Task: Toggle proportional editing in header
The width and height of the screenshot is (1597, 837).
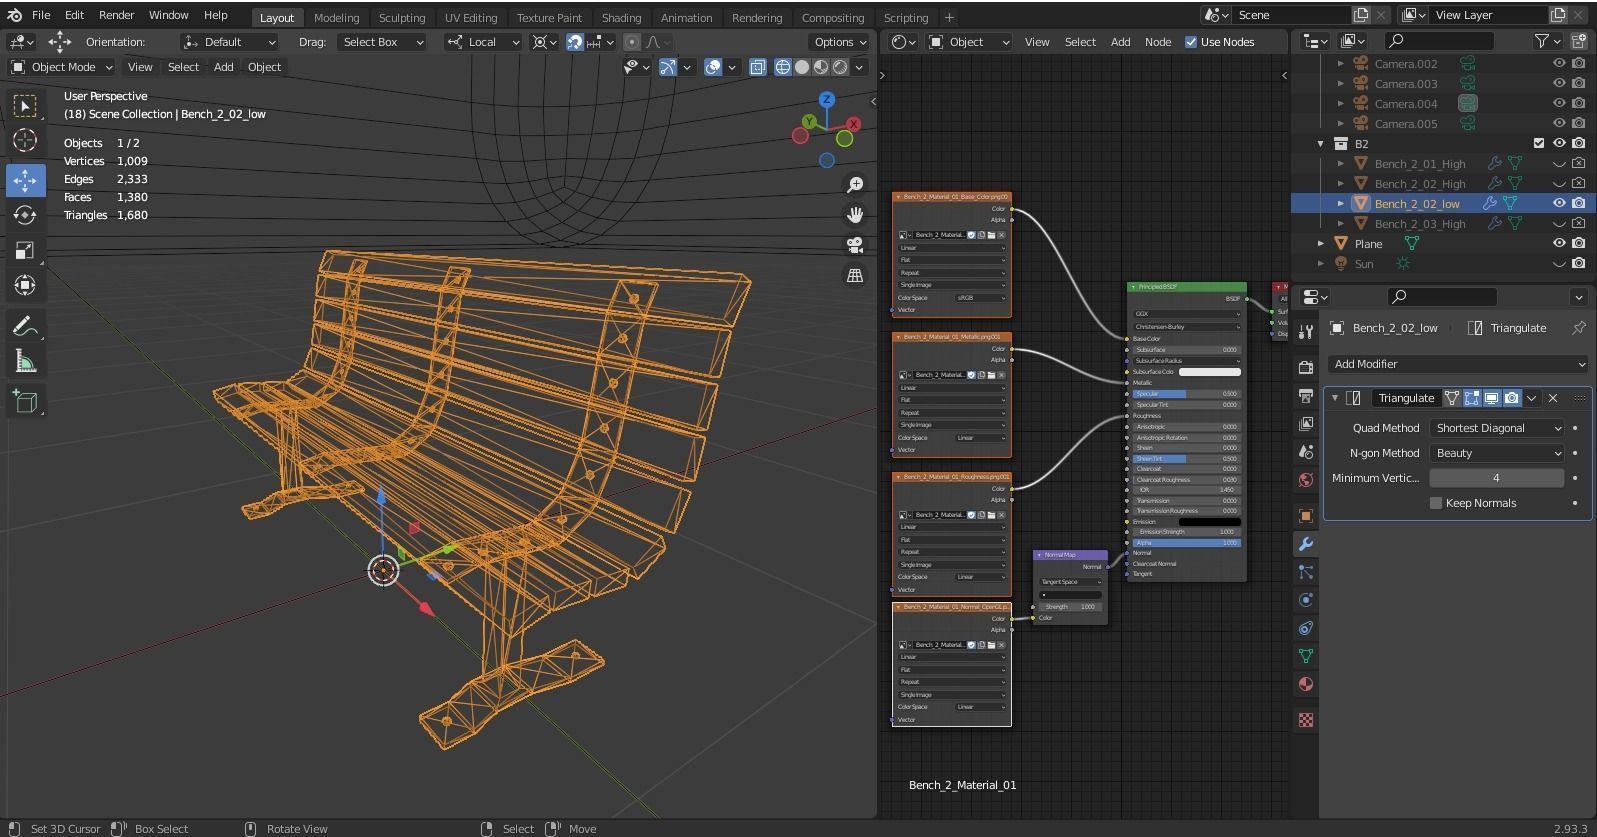Action: point(632,42)
